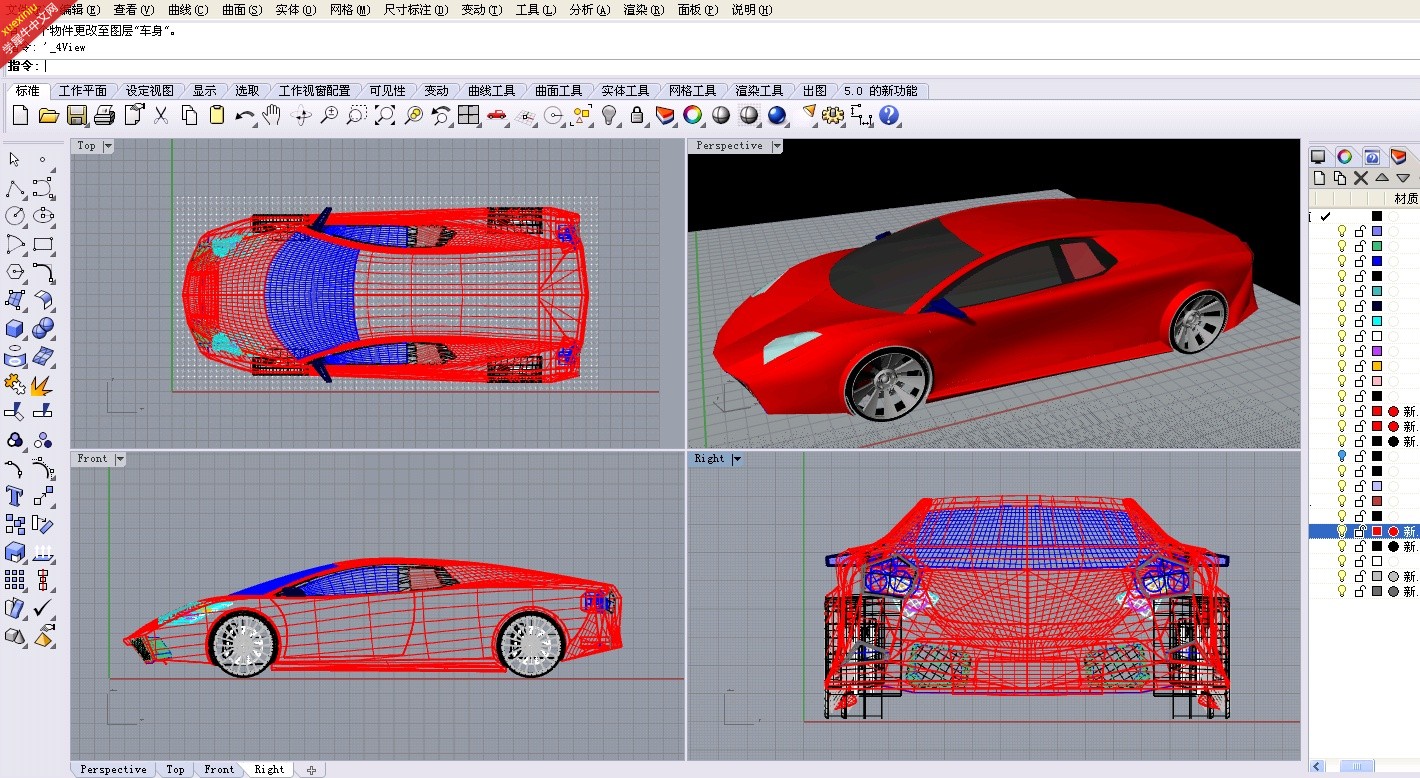Select the bottom Front viewport tab

[x=219, y=769]
